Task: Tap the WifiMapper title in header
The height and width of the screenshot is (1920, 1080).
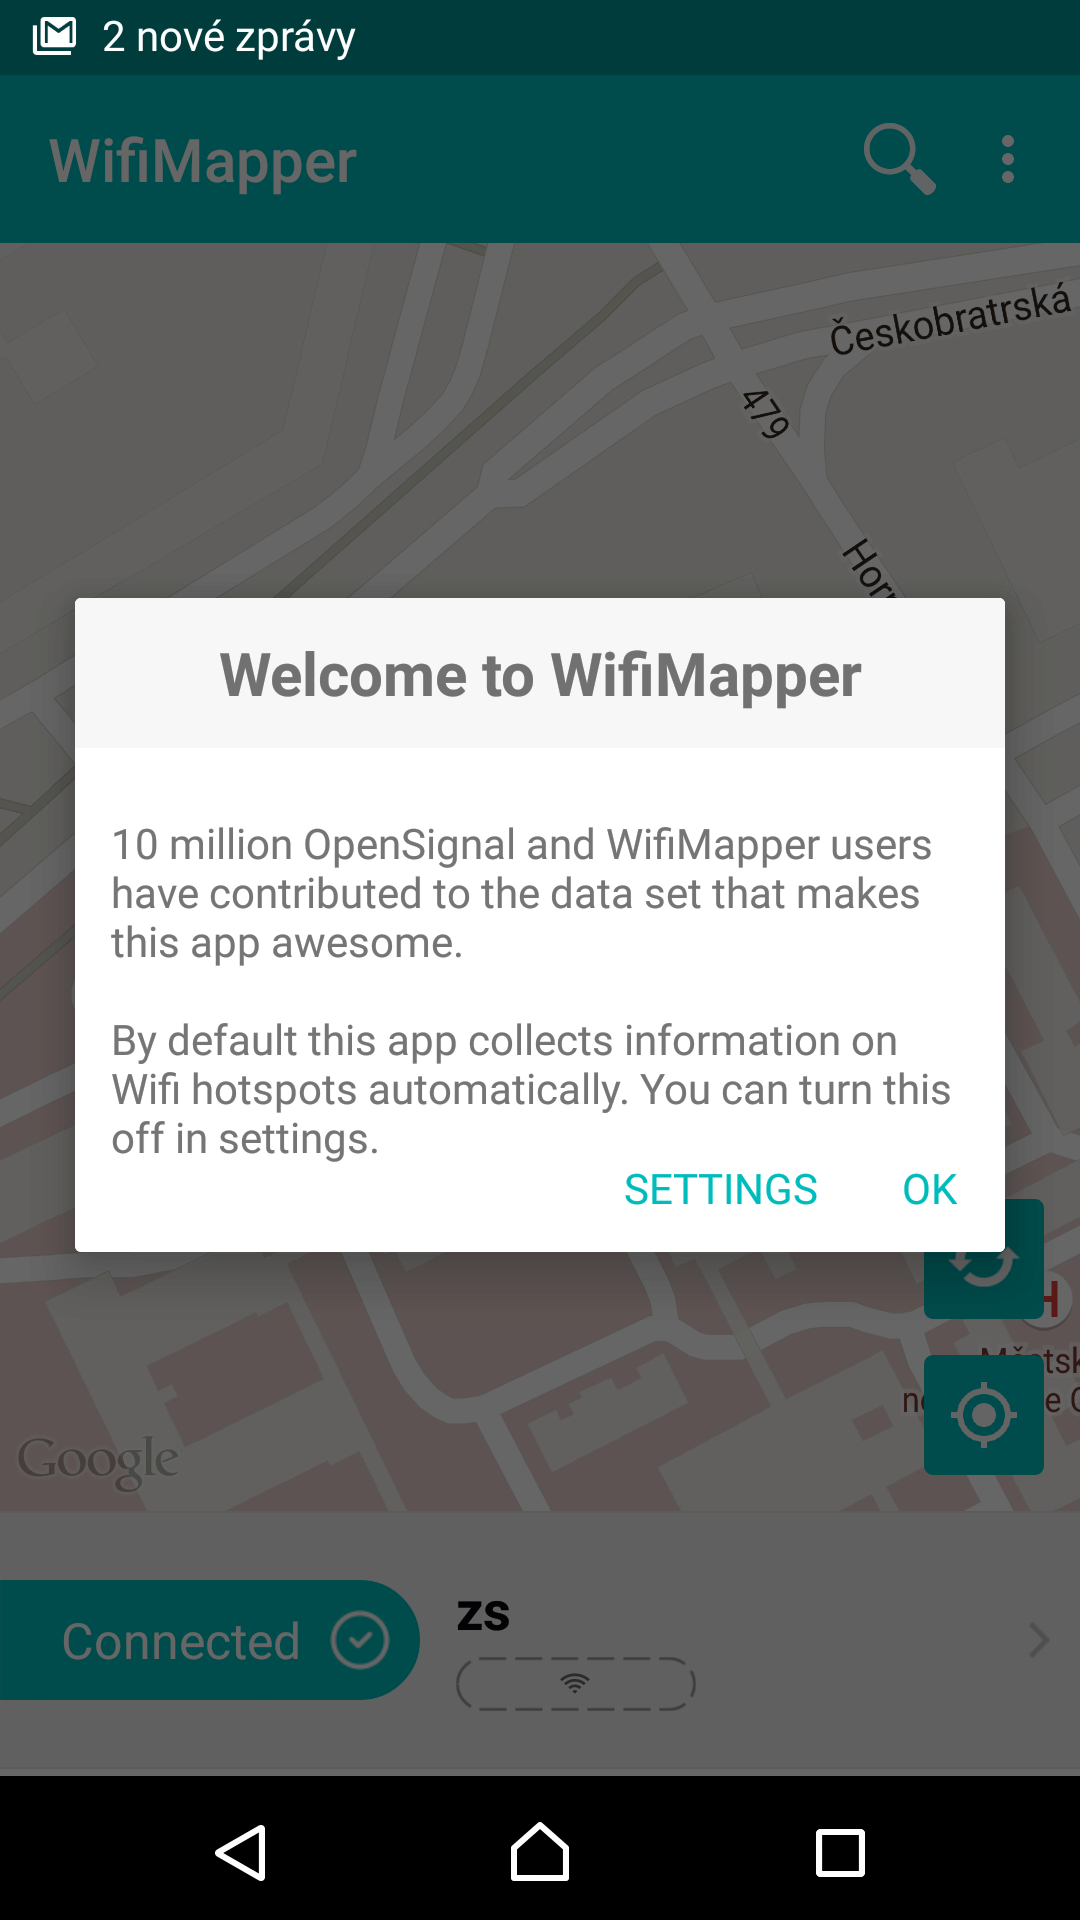Action: (x=203, y=161)
